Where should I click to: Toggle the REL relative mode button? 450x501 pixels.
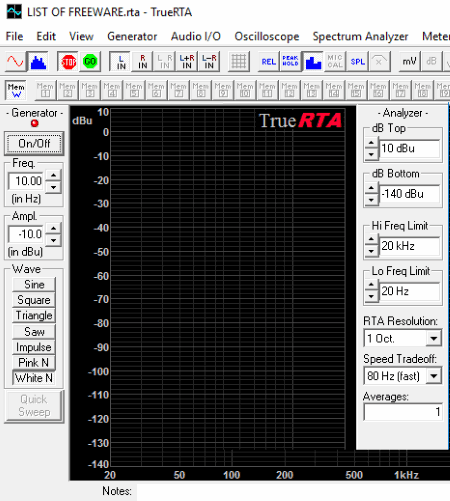269,62
